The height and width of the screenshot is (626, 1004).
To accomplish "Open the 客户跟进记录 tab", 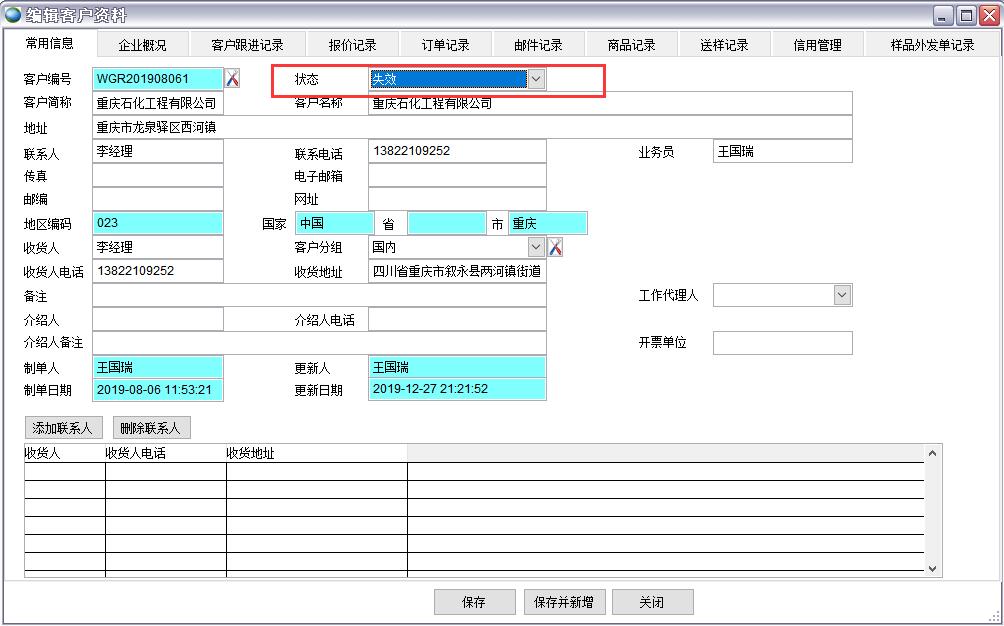I will [247, 45].
